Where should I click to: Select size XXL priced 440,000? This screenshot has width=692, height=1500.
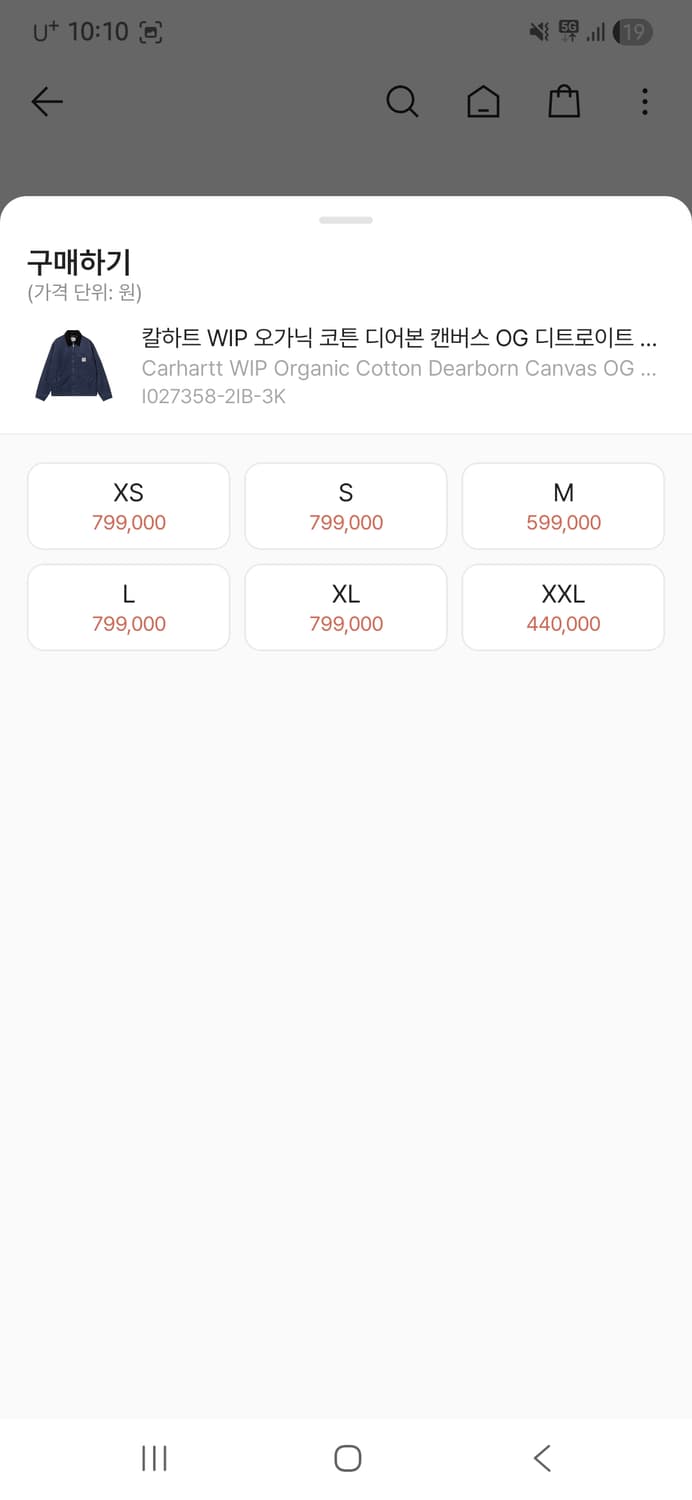click(563, 608)
